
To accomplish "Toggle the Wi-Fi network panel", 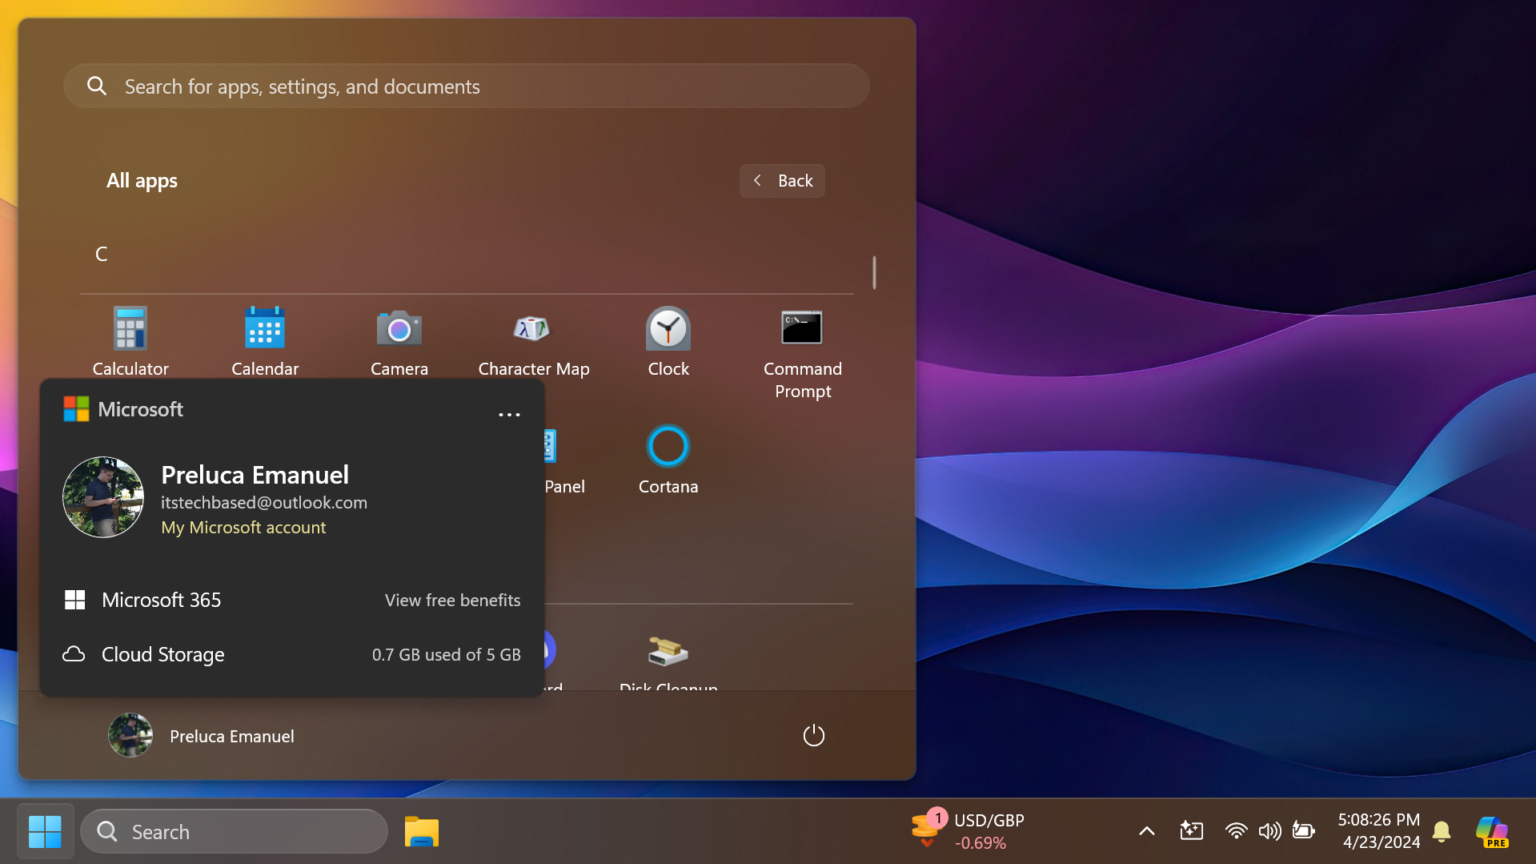I will [x=1236, y=830].
